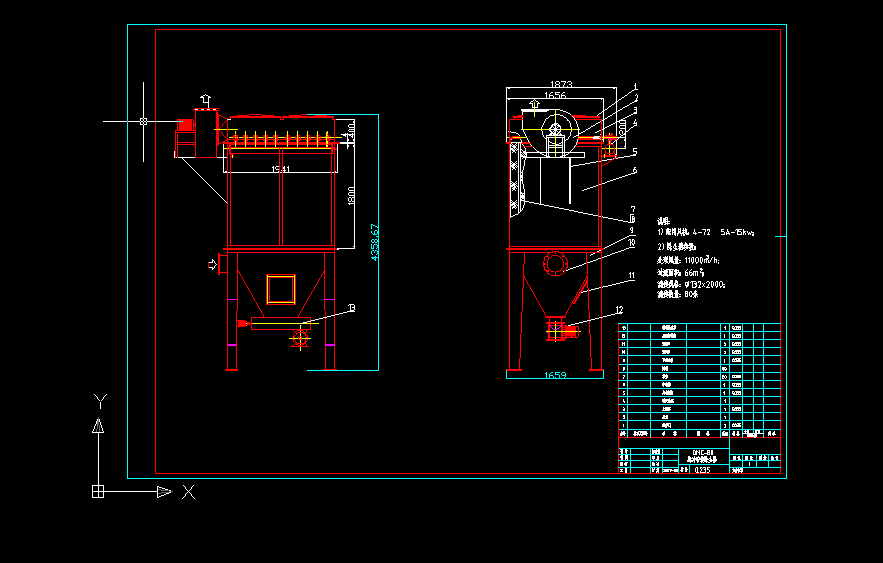Select the discharge valve under left-view conveyor
883x563 pixels.
point(300,338)
